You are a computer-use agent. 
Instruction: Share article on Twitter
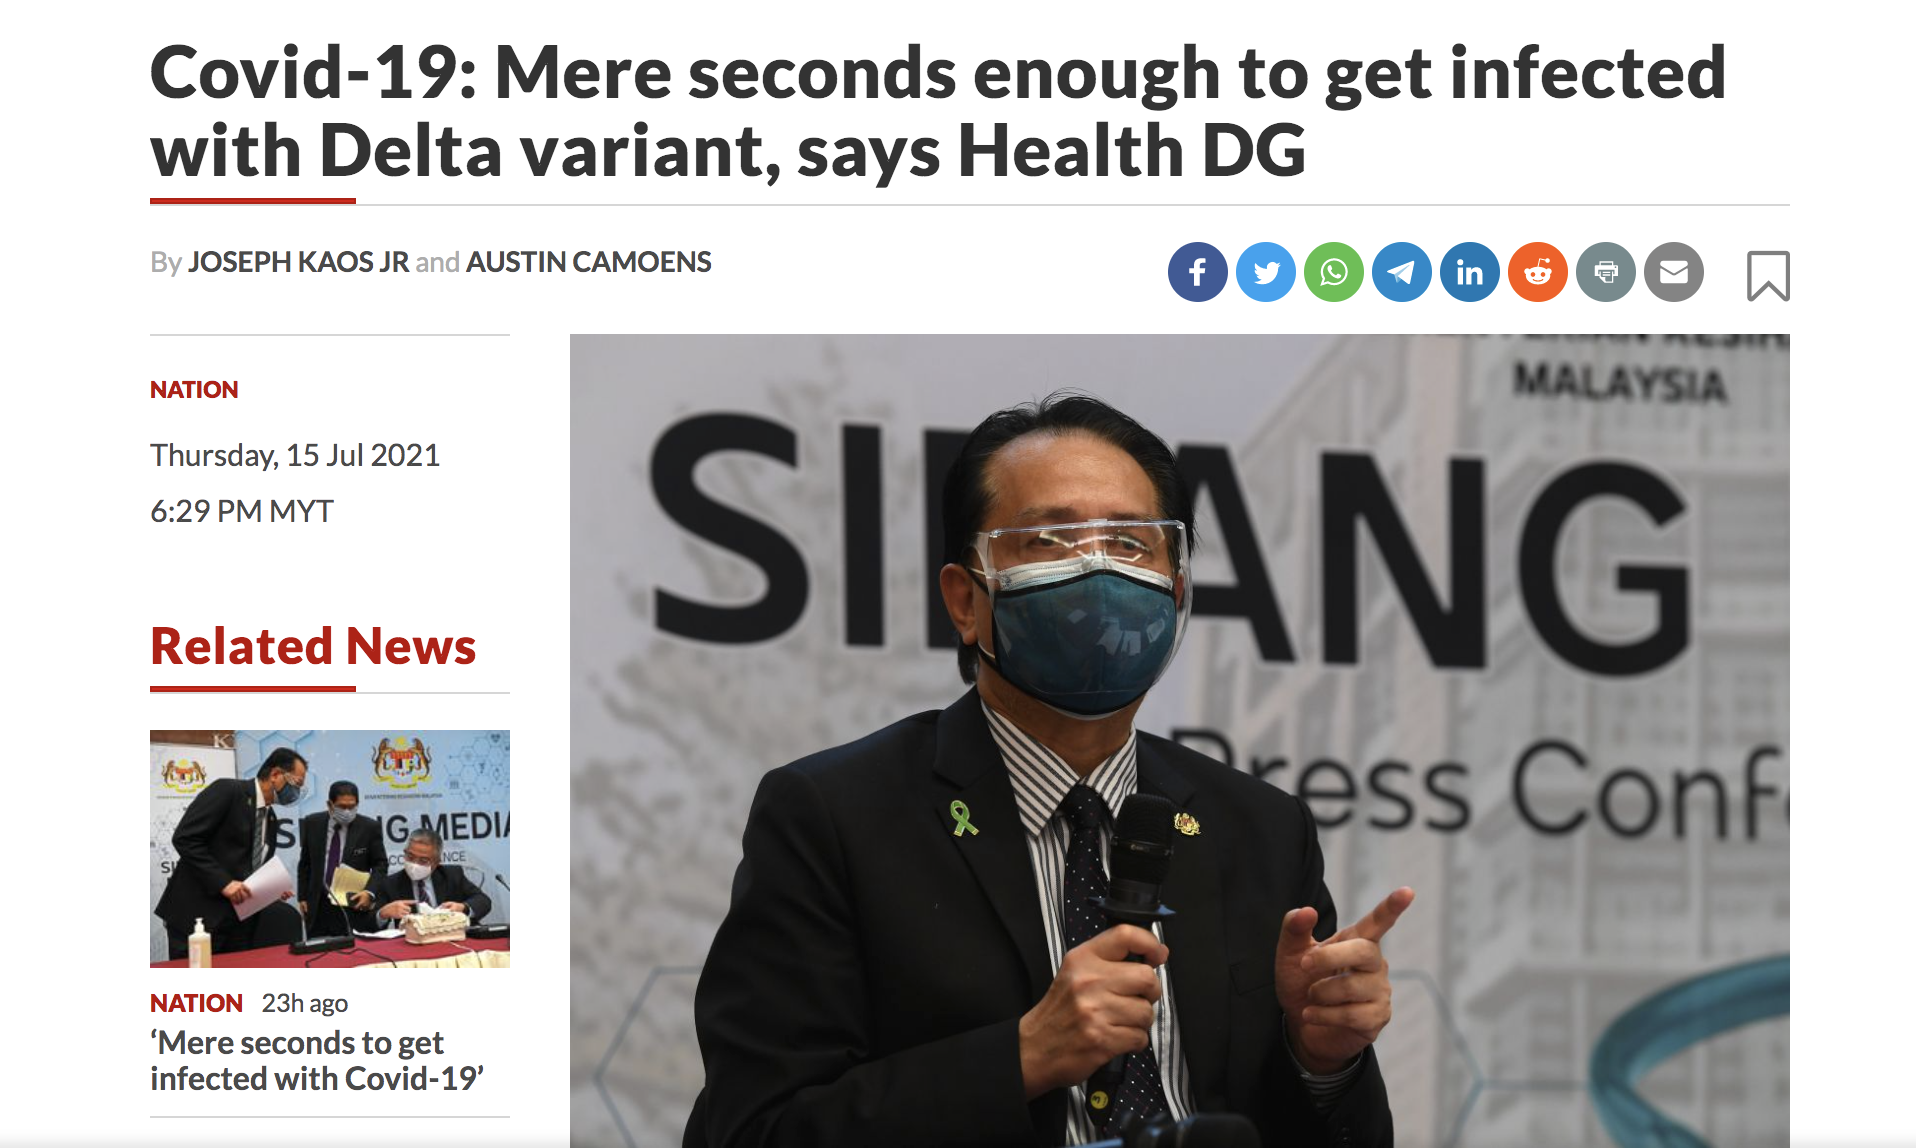pos(1265,272)
